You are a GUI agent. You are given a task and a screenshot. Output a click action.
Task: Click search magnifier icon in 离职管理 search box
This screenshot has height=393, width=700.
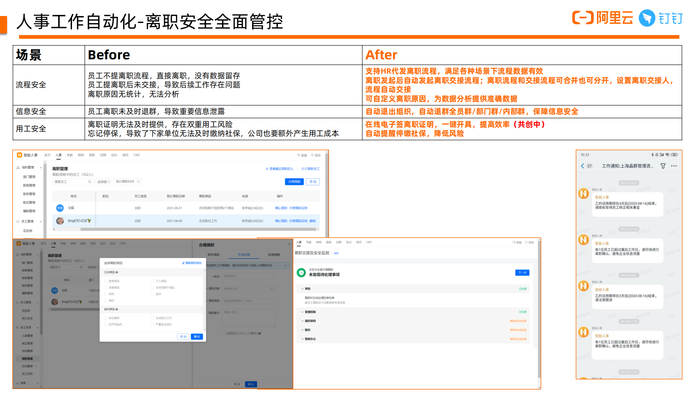89,182
